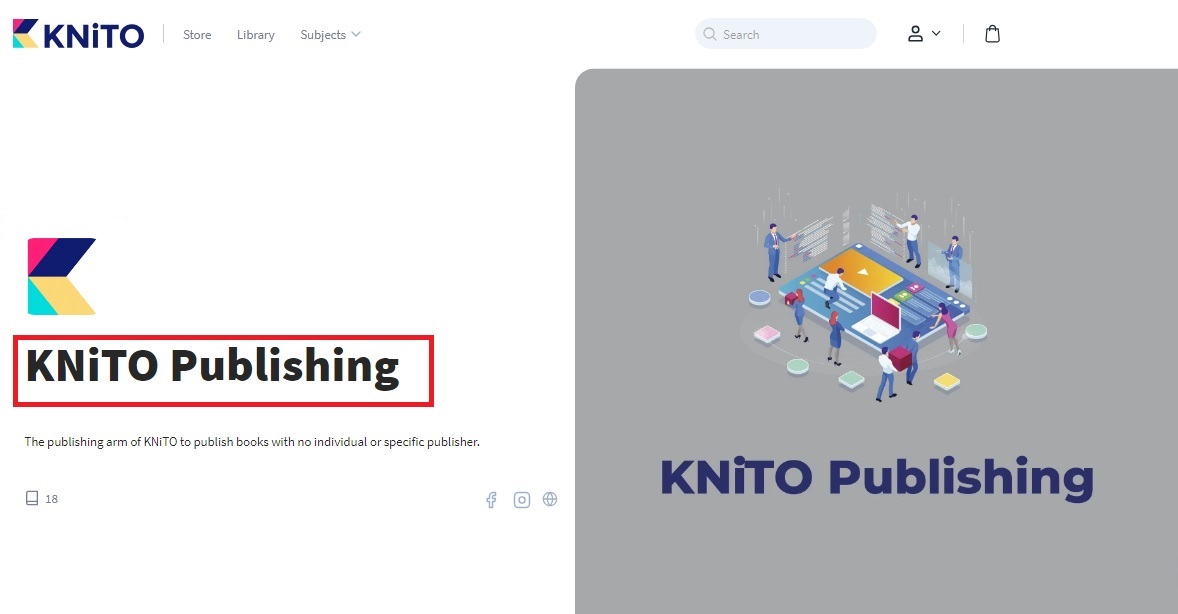Click the KNiTO logo in the header
Screen dimensions: 1178x614
(x=78, y=34)
